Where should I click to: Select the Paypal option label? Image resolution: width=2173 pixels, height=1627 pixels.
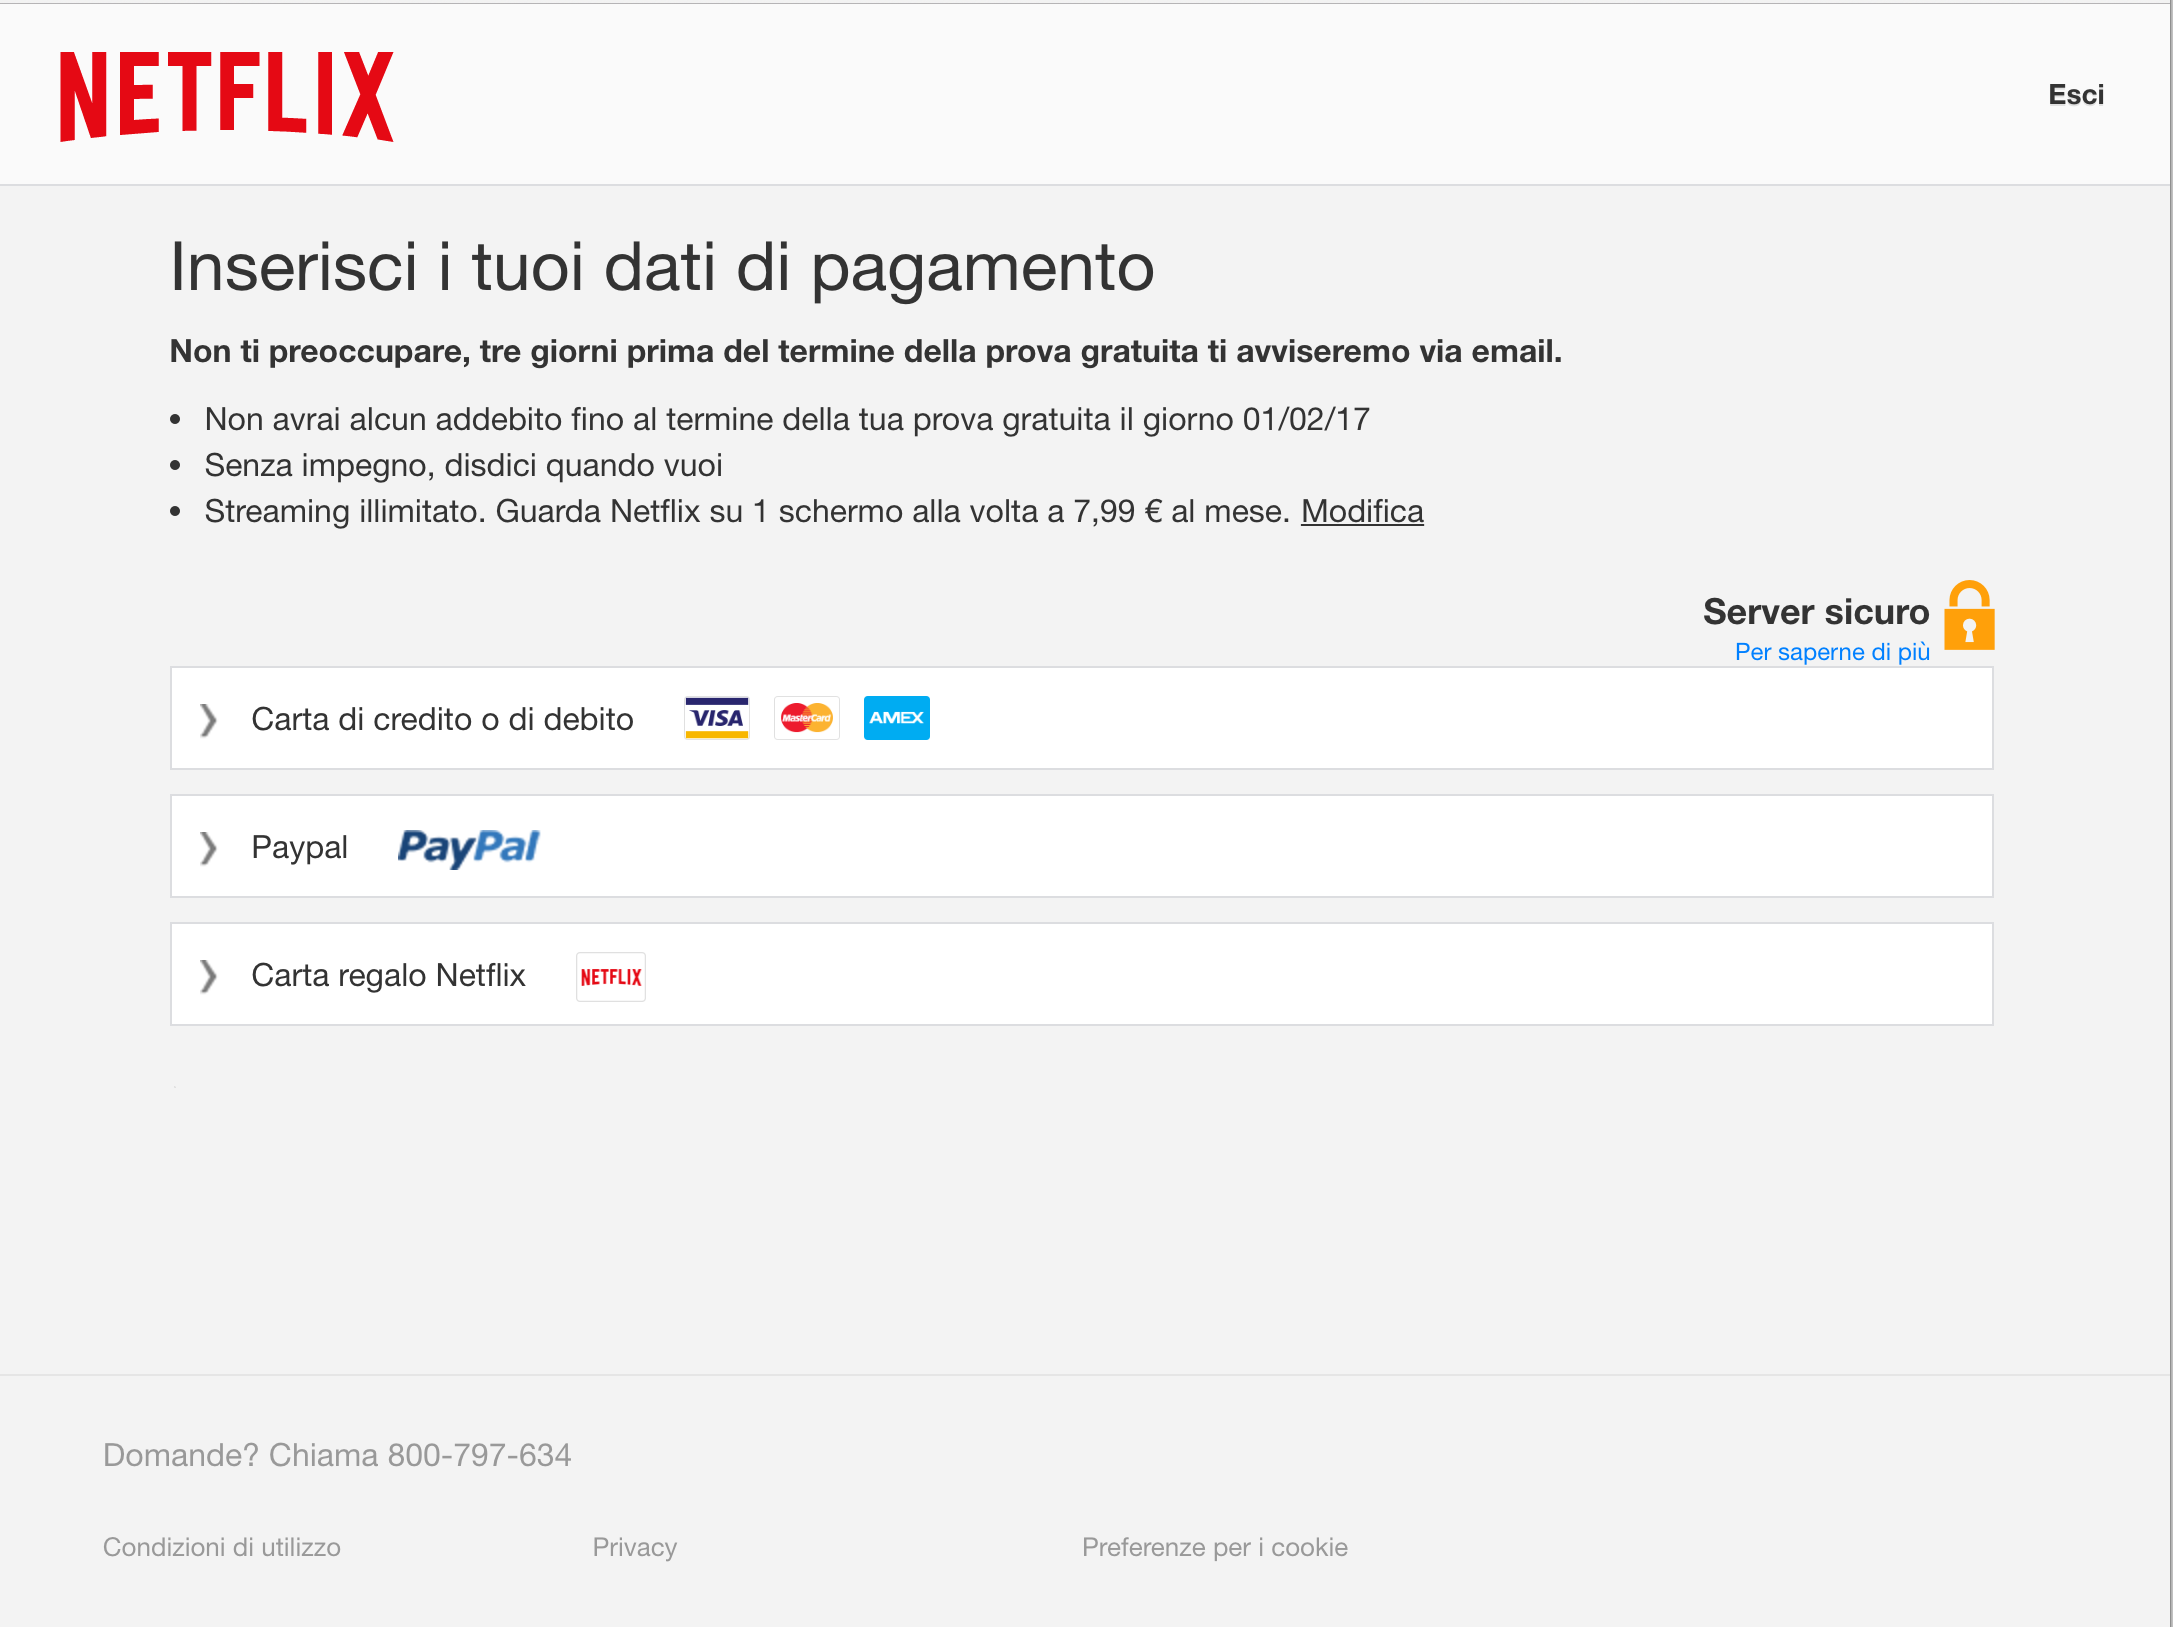click(299, 847)
